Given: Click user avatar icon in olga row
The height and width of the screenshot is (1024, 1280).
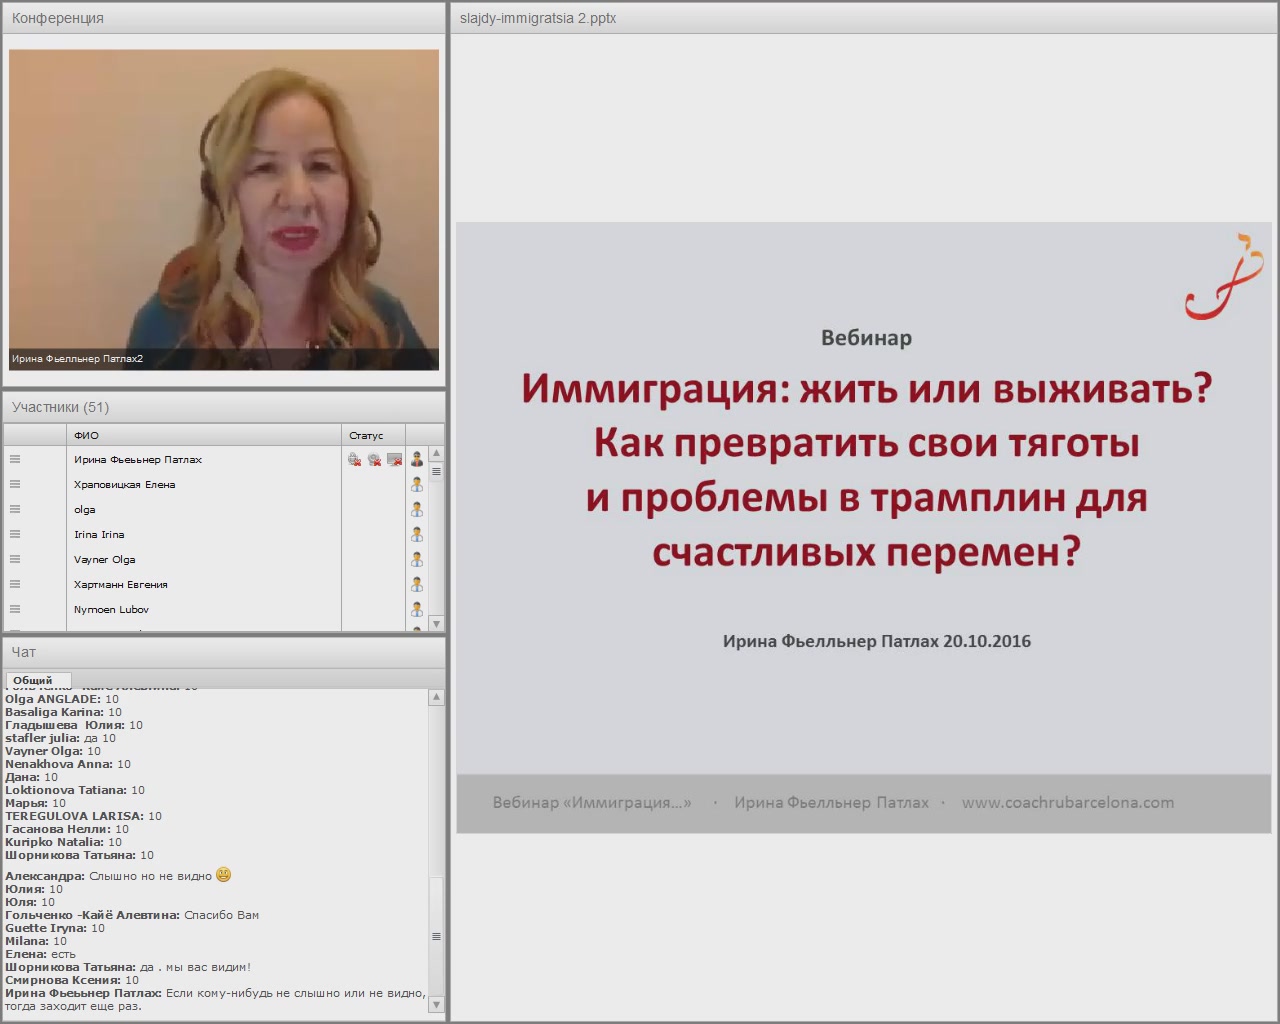Looking at the screenshot, I should click(x=417, y=509).
